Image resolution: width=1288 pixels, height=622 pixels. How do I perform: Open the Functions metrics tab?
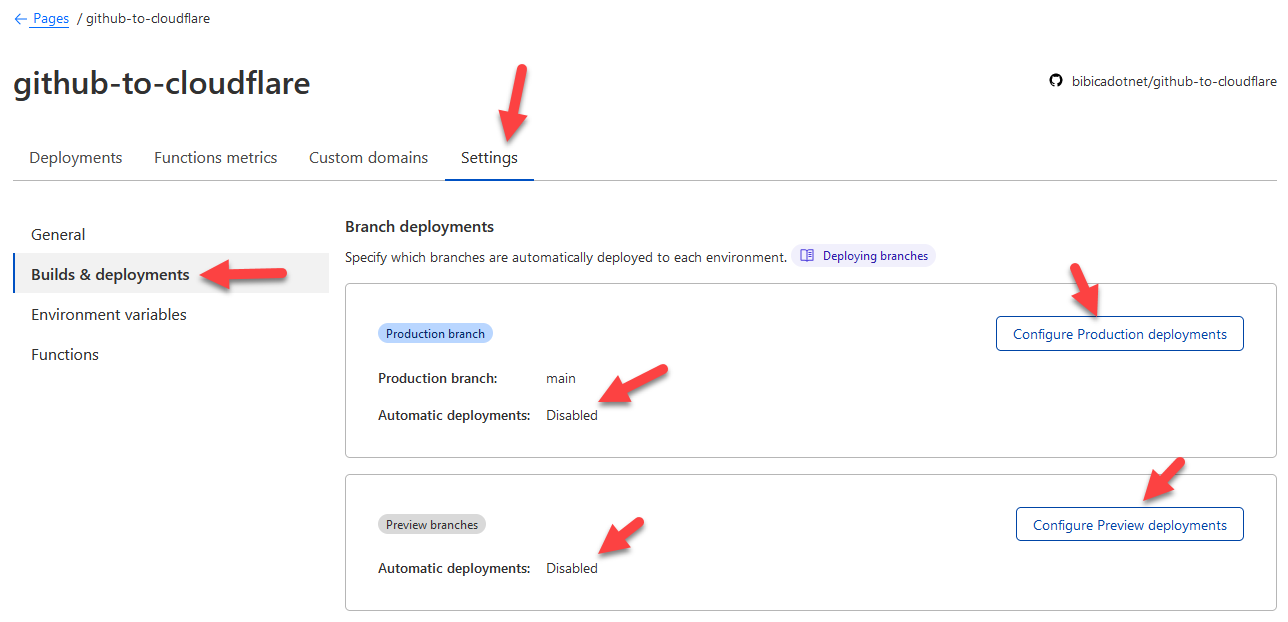[x=215, y=157]
